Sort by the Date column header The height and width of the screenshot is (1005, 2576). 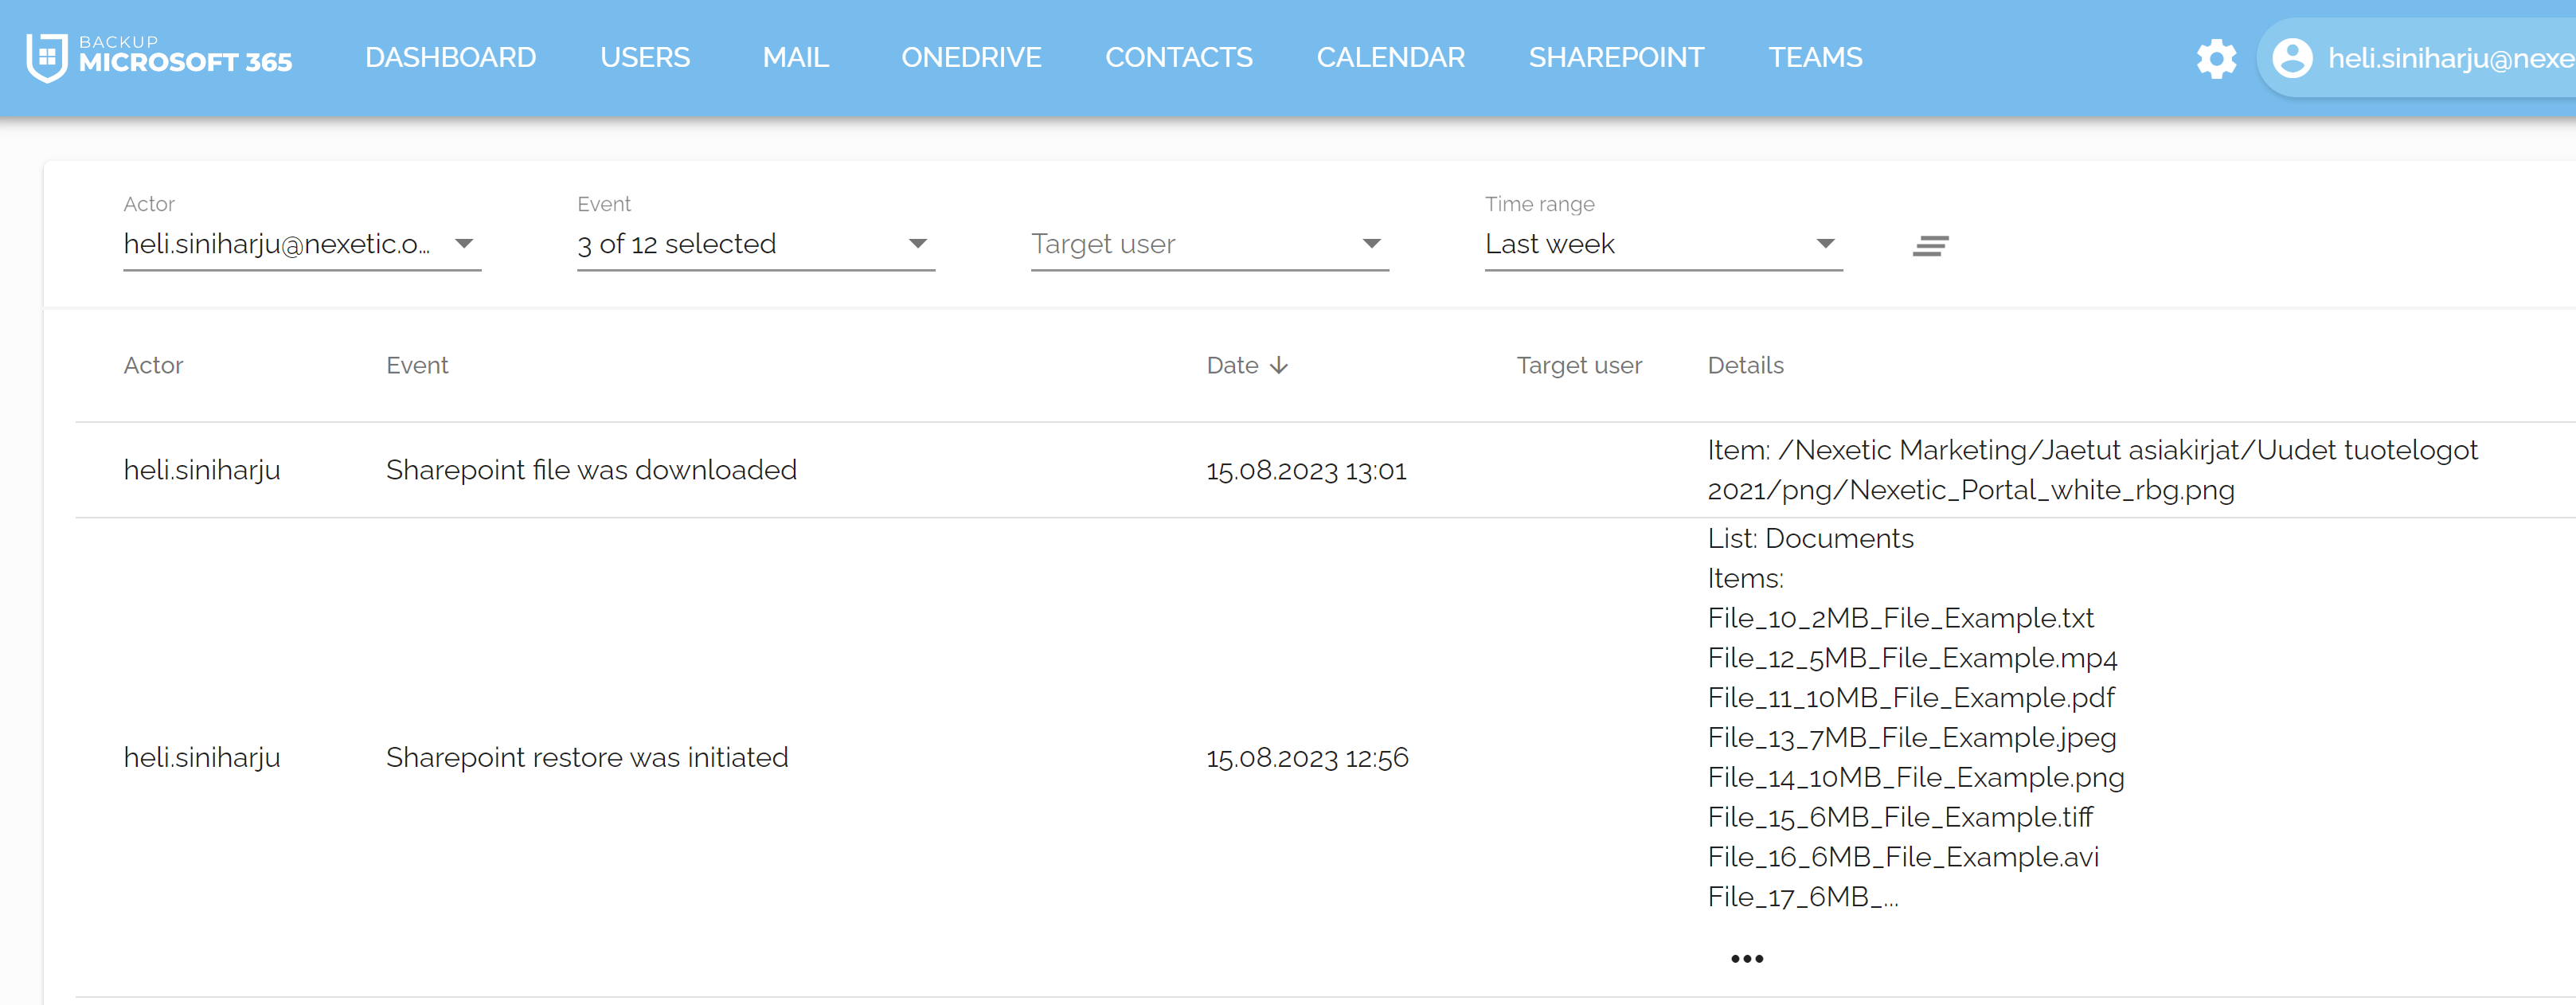(1232, 366)
